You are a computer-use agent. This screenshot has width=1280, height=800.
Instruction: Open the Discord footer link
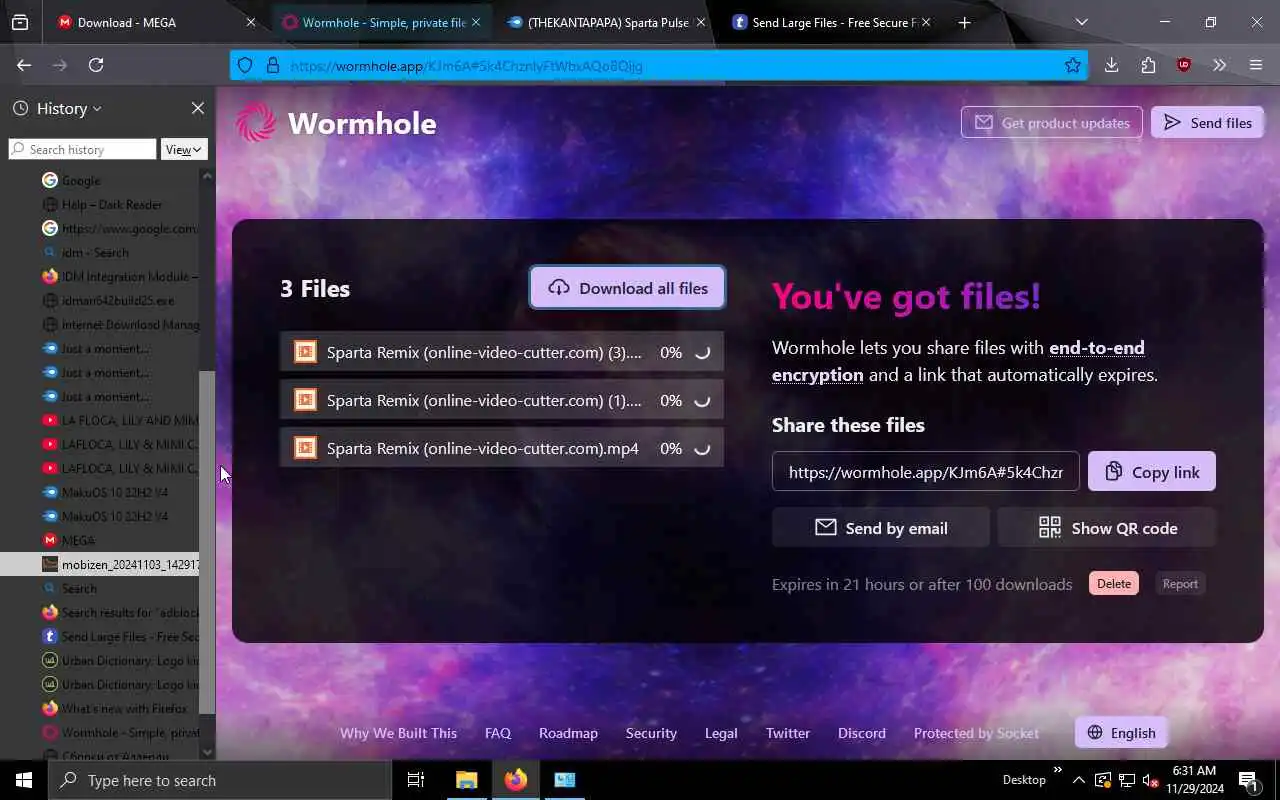point(862,733)
